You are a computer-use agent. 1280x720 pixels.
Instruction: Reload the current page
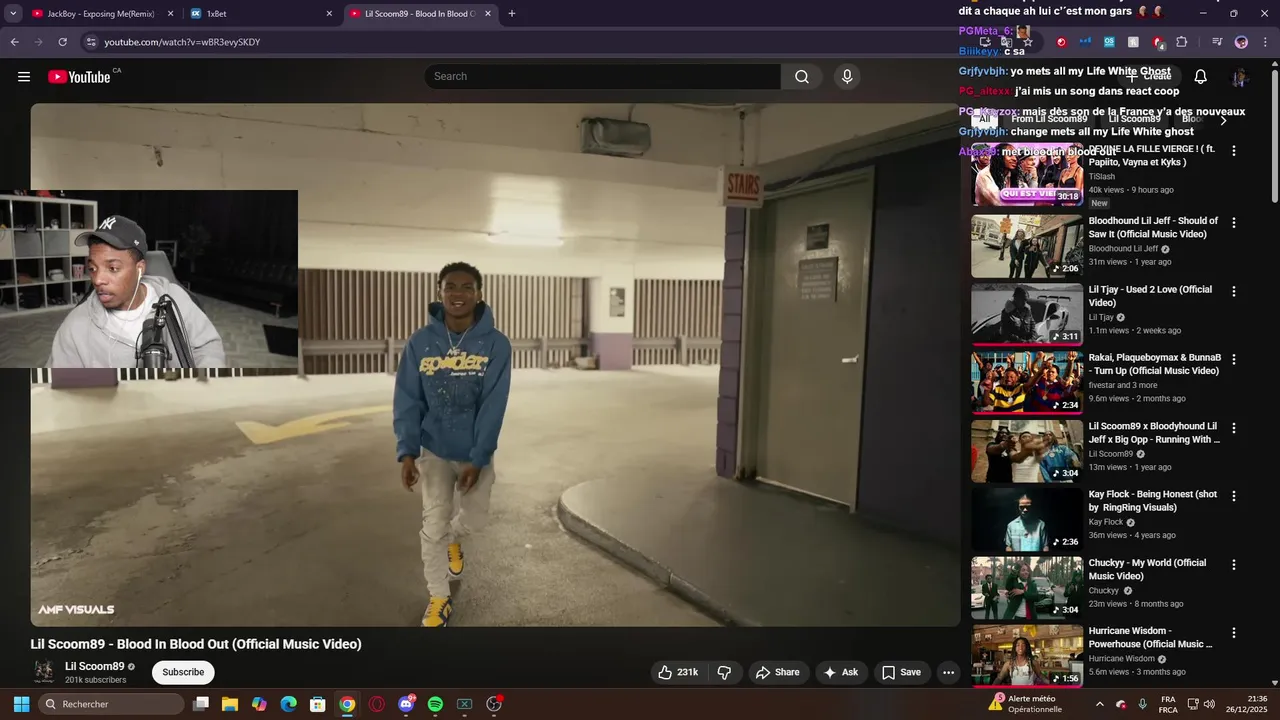(62, 42)
